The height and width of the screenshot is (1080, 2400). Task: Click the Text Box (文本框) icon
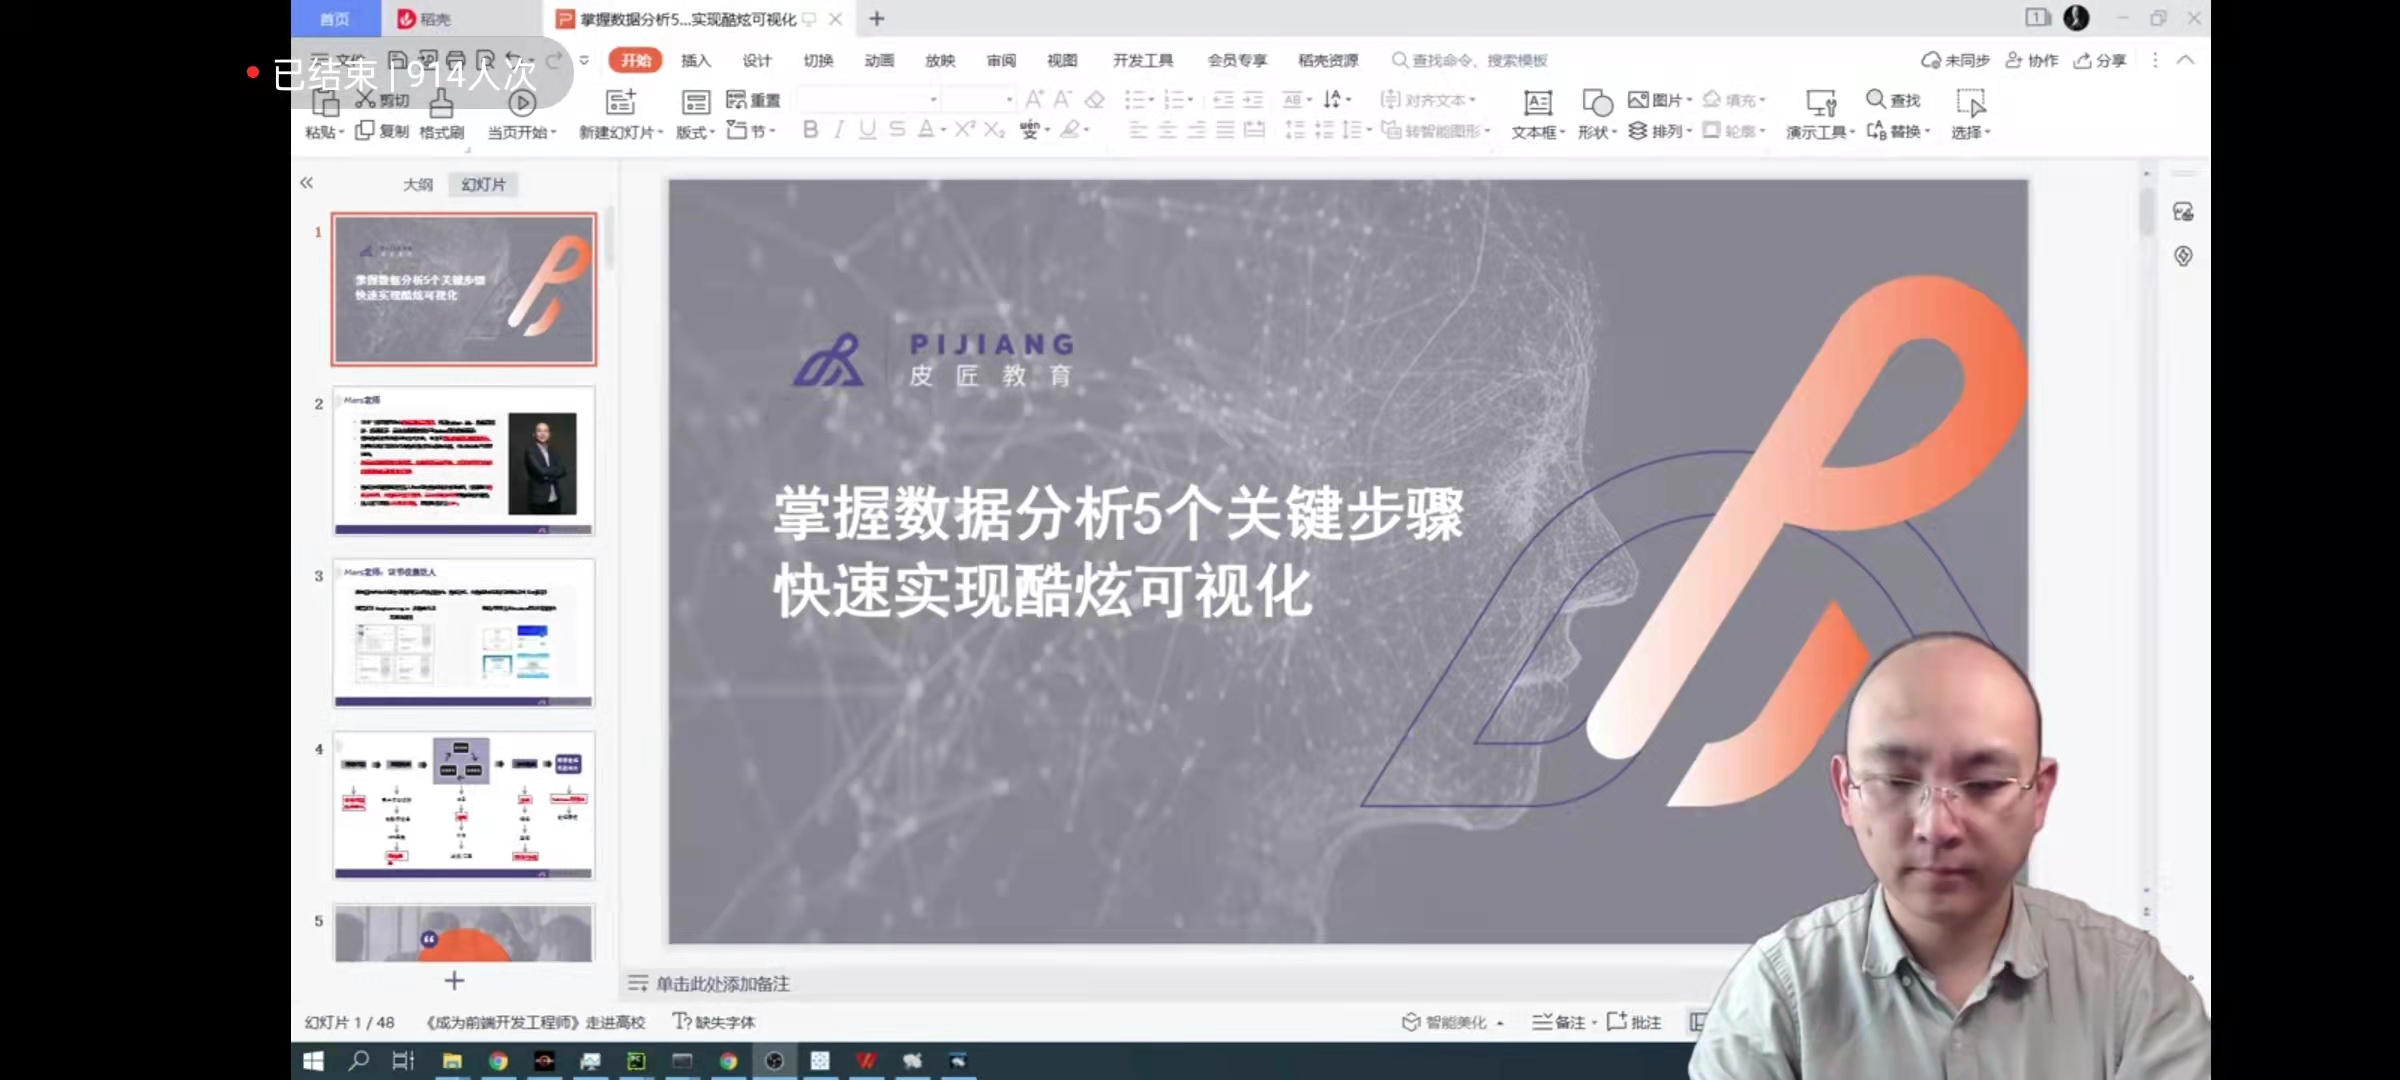pos(1537,103)
